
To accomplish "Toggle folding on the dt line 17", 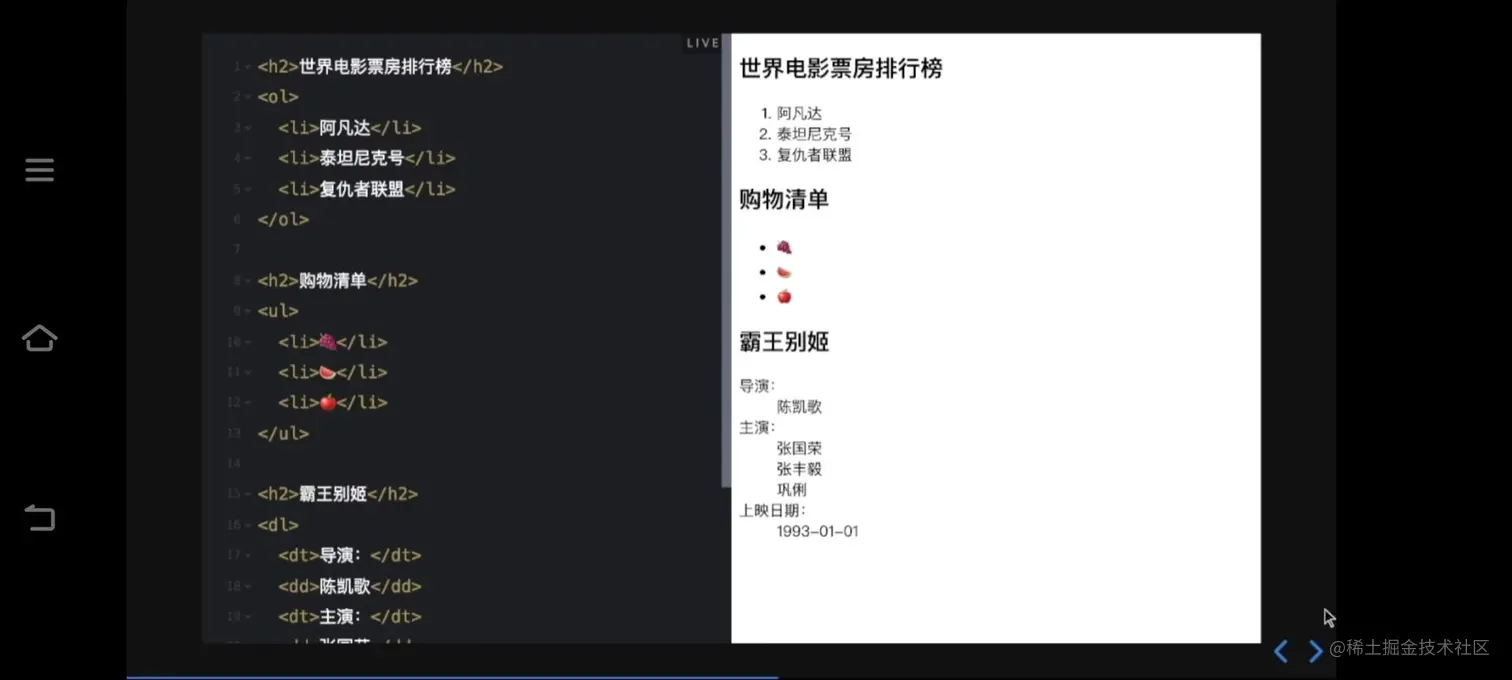I will pos(246,555).
